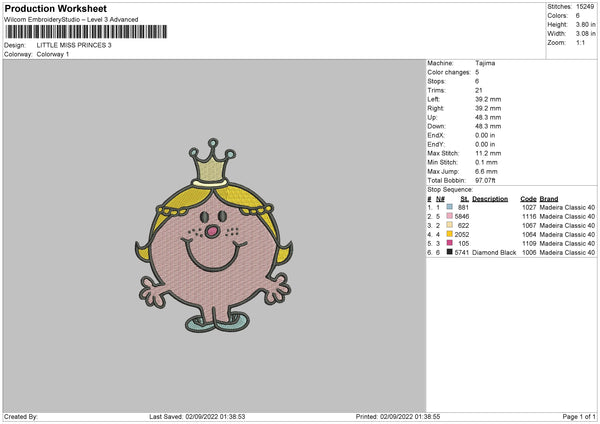The image size is (600, 424).
Task: Click the 'Production Worksheet' title
Action: [55, 8]
